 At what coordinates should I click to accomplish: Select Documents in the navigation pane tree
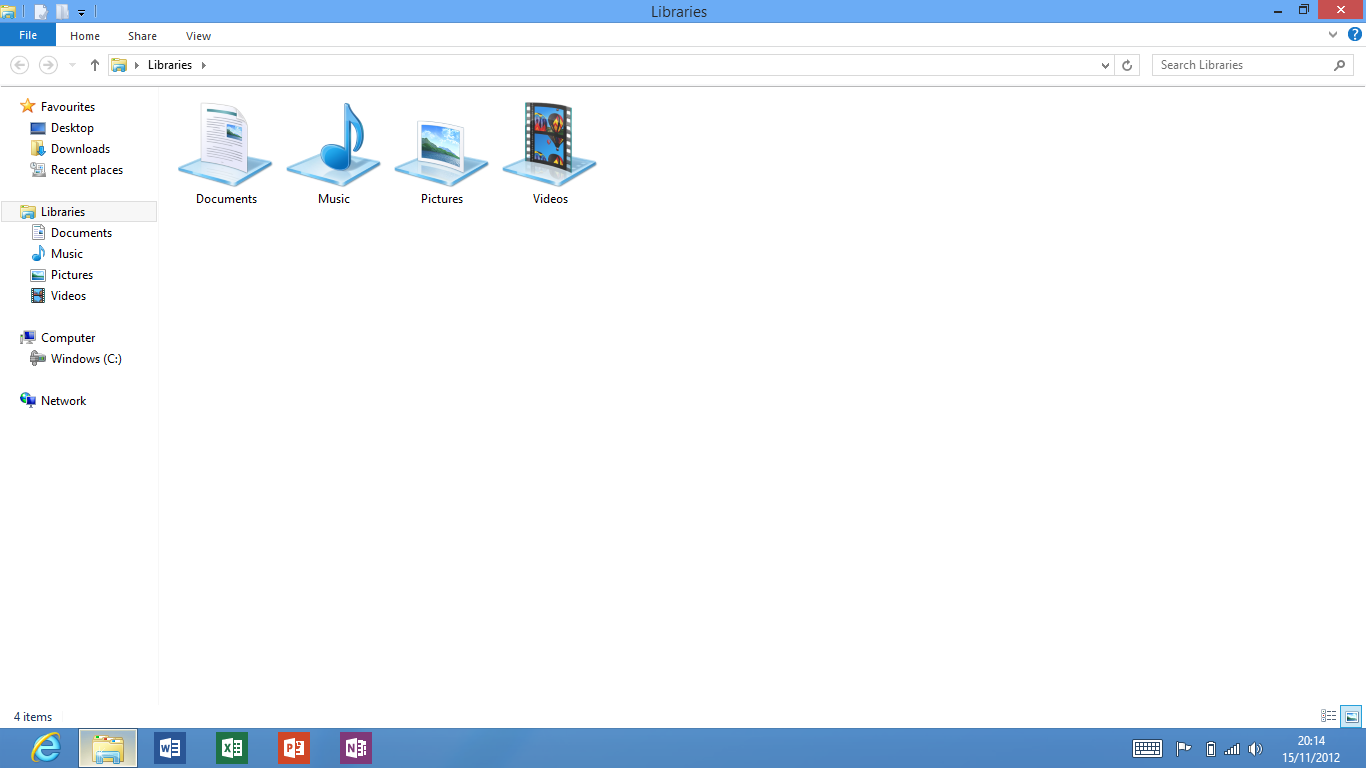(x=81, y=233)
